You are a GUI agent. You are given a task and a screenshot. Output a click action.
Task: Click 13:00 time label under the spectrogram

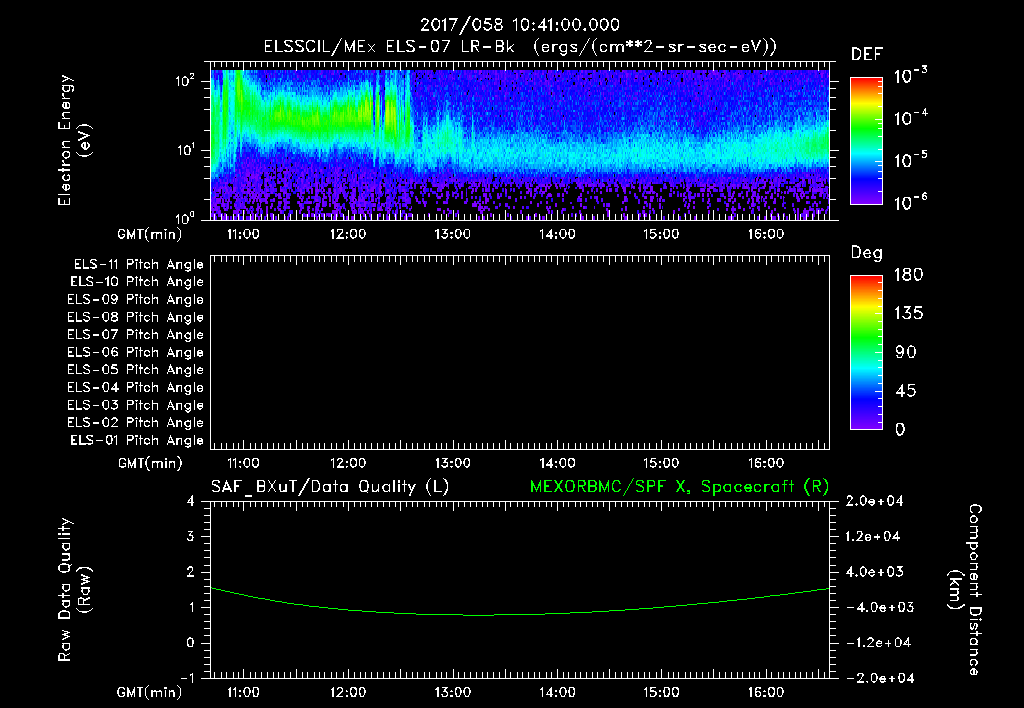point(452,234)
